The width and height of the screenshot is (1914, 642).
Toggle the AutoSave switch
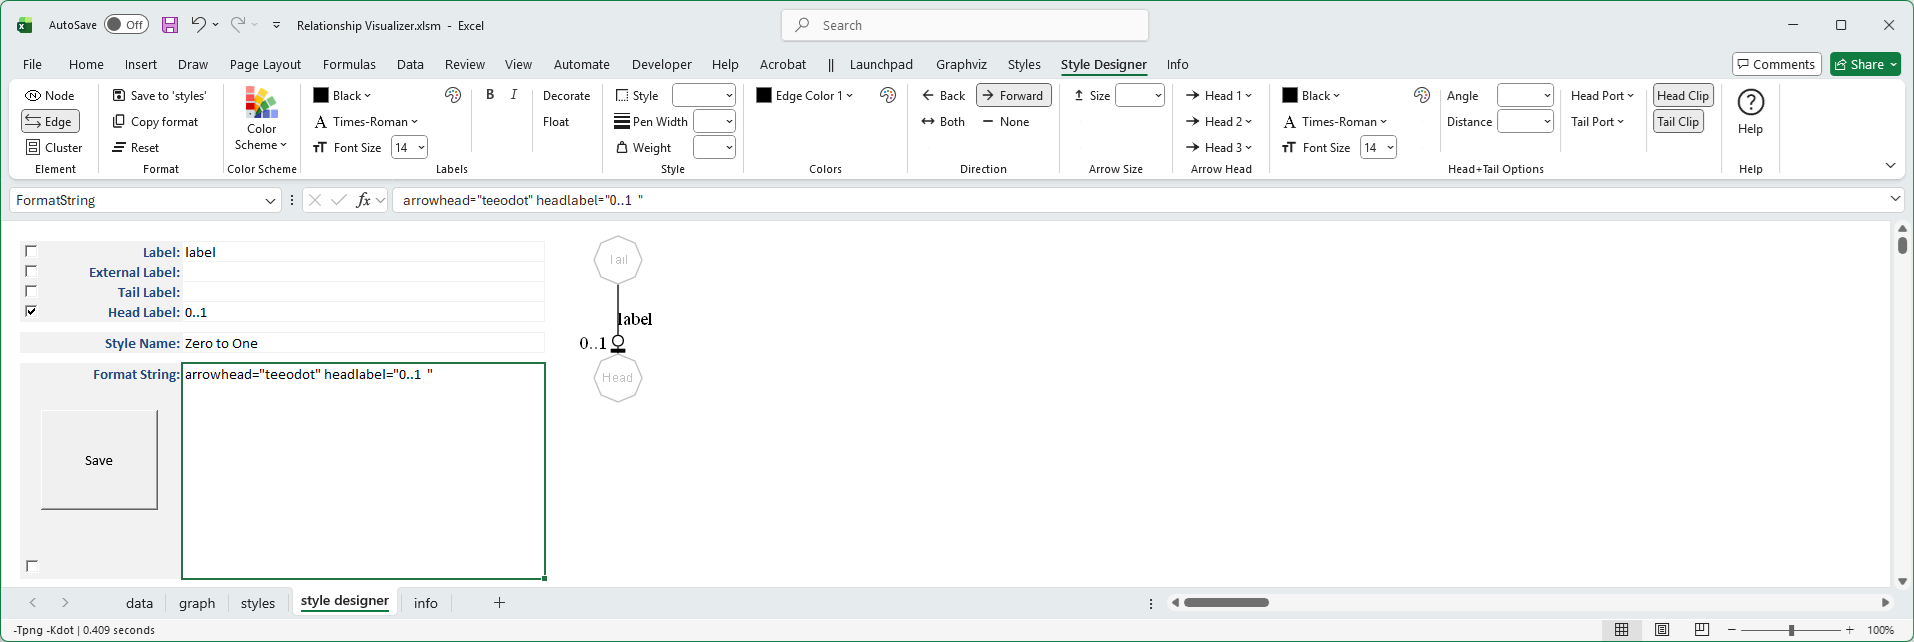pyautogui.click(x=126, y=25)
